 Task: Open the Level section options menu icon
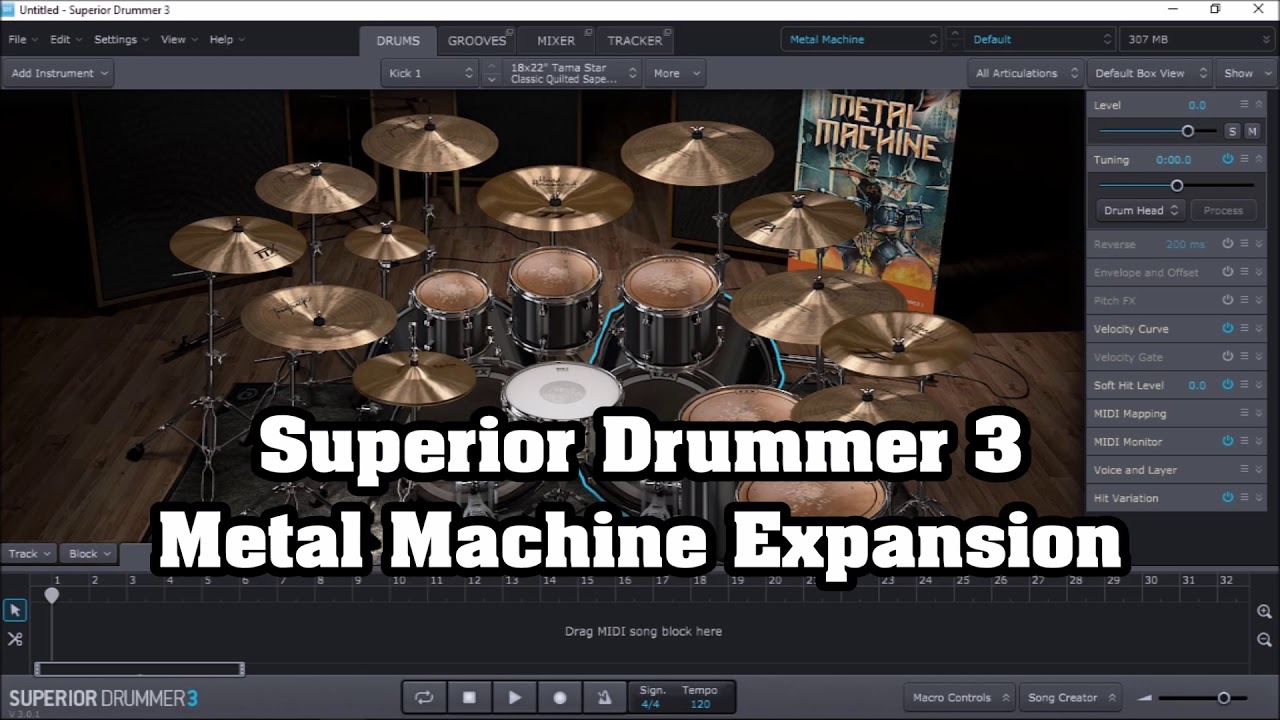pyautogui.click(x=1244, y=104)
